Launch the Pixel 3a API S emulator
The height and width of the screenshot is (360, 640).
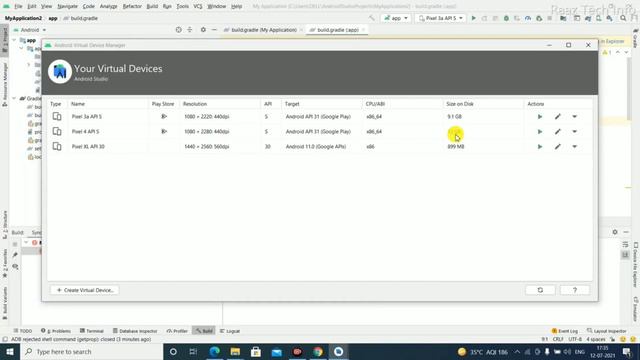540,117
